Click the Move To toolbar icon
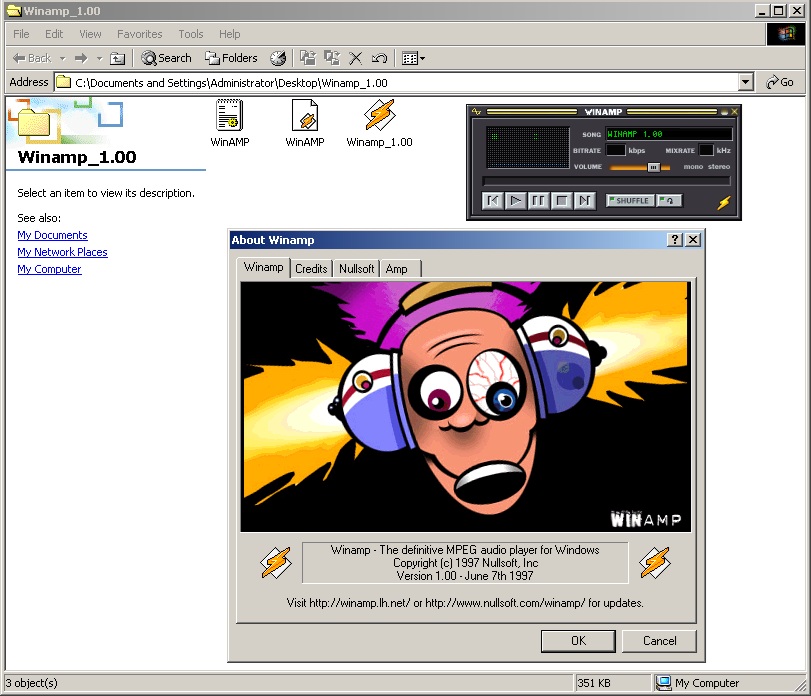The height and width of the screenshot is (696, 811). pyautogui.click(x=308, y=58)
